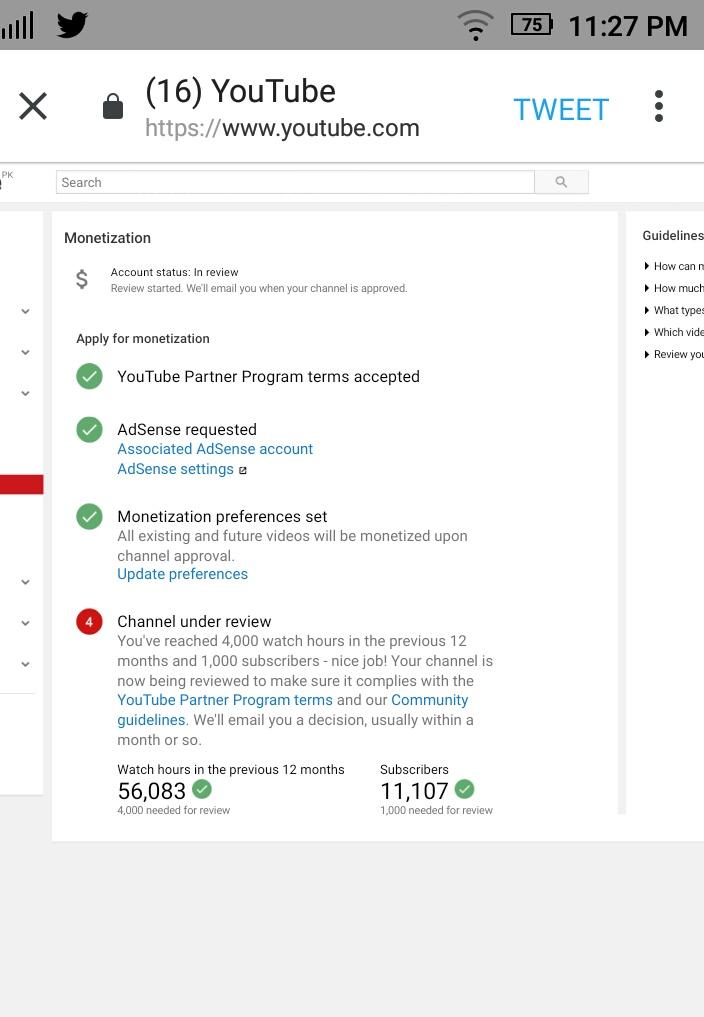
Task: Click the dollar sign account status icon
Action: (x=82, y=279)
